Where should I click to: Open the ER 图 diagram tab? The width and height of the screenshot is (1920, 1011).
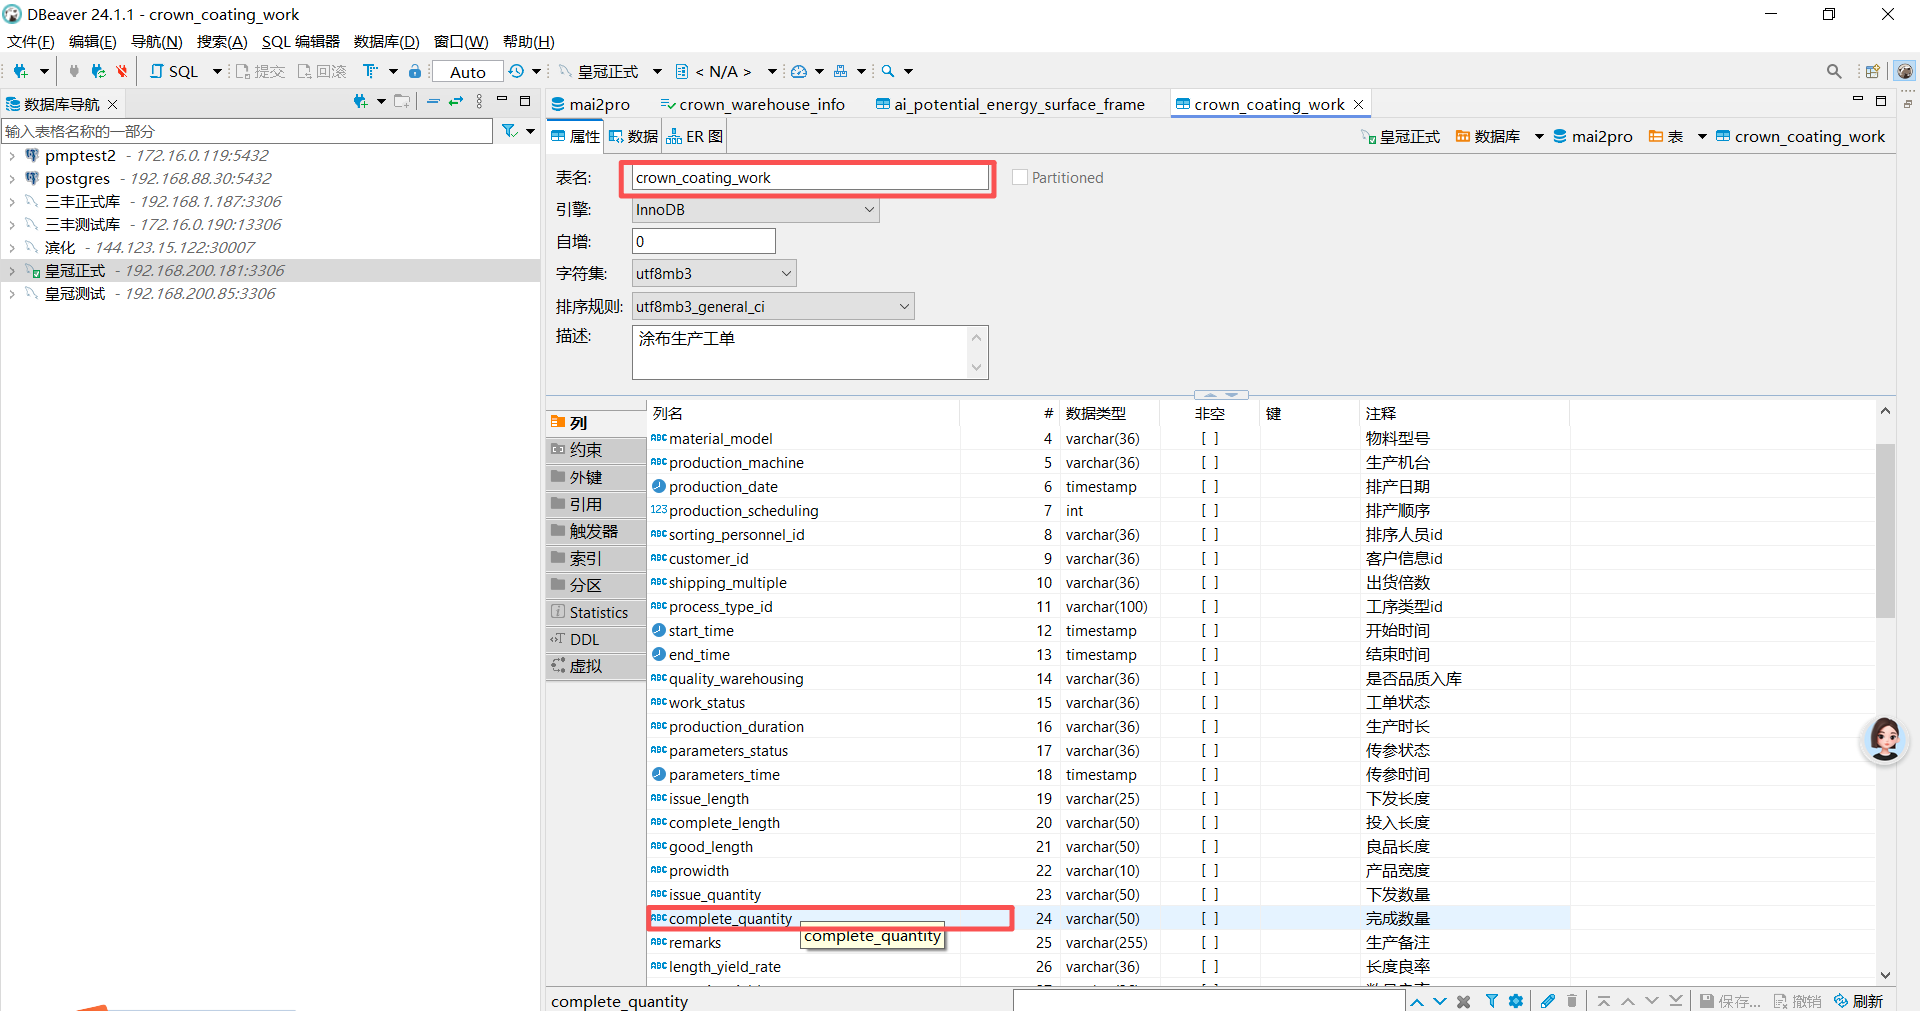694,136
